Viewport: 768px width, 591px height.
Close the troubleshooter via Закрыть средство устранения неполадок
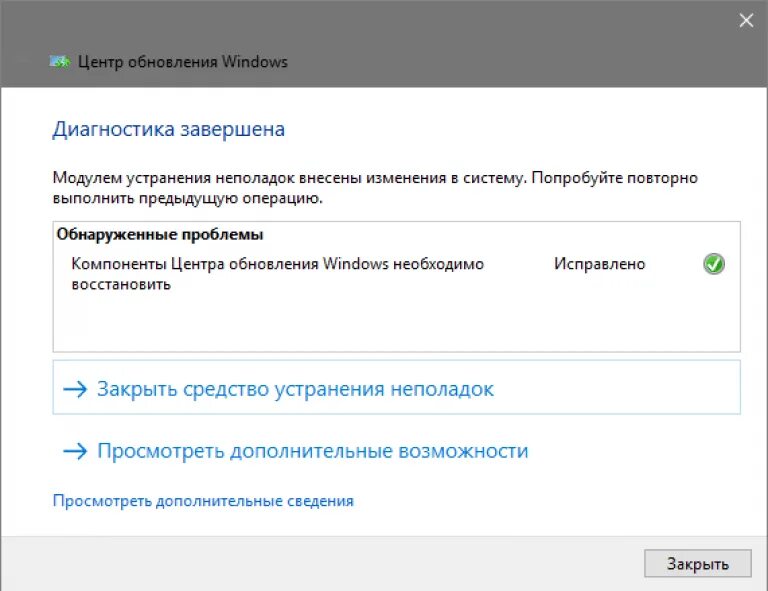(396, 387)
